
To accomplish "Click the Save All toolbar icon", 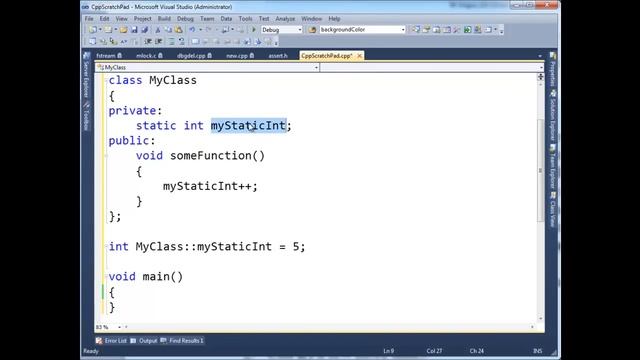I will [144, 30].
